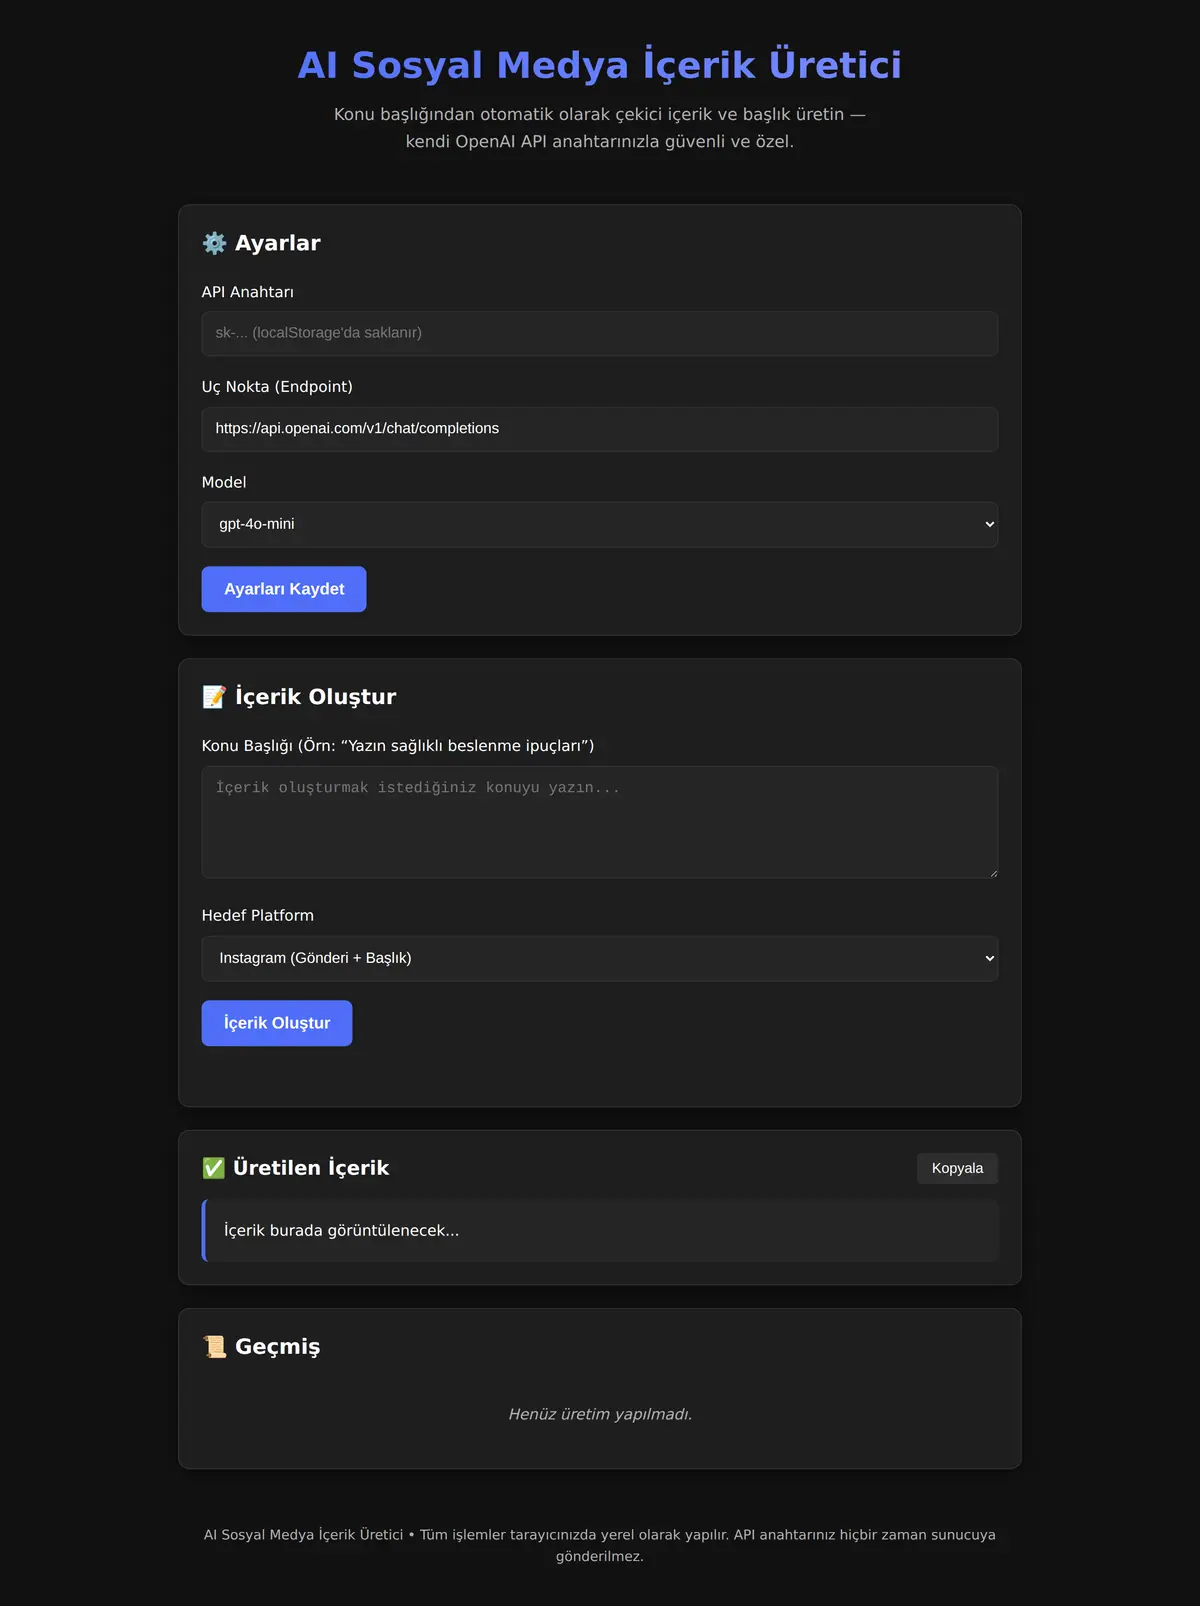Click the Geçmiş section heading text
Screen dimensions: 1200x1606
[x=278, y=1347]
